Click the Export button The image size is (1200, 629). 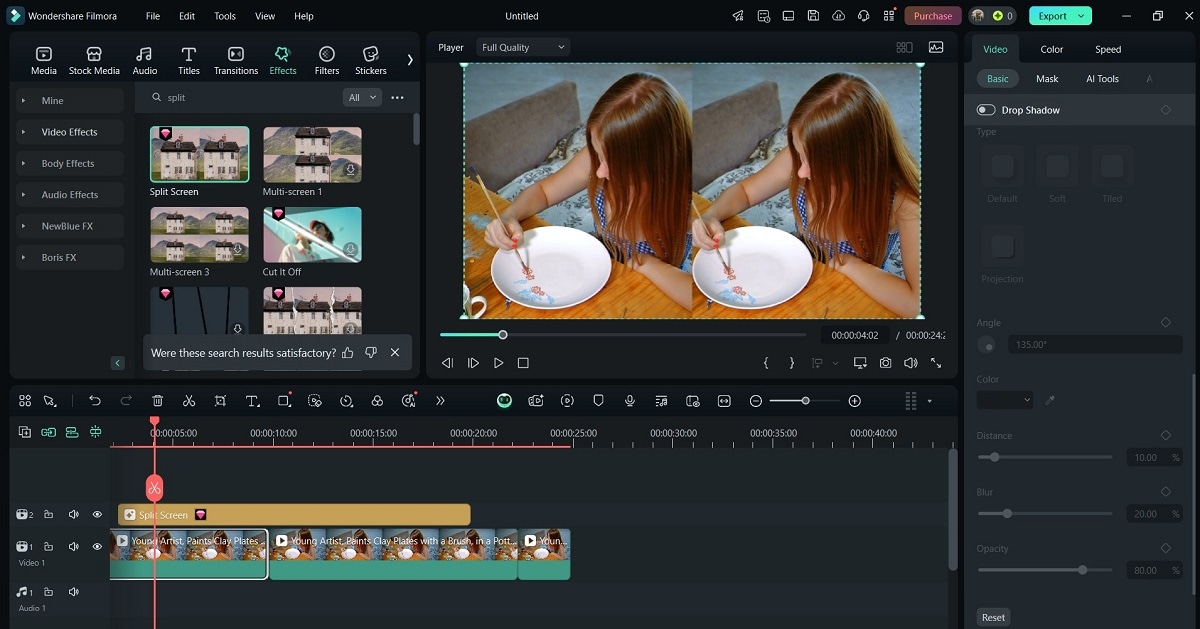(1060, 16)
